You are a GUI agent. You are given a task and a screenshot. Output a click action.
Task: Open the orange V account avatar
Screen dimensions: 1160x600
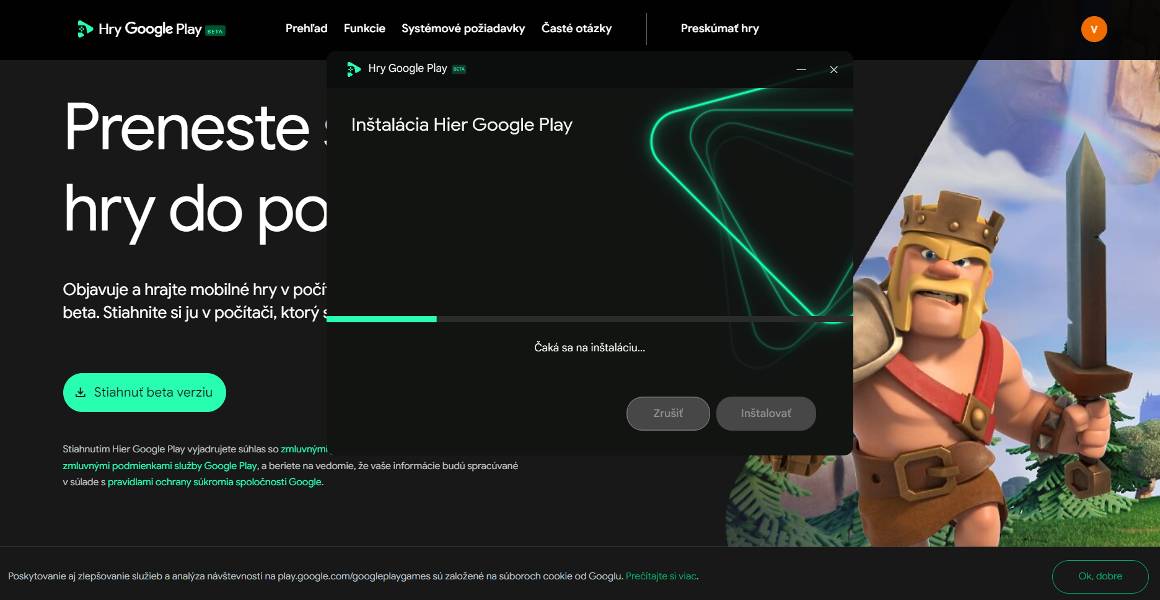(1093, 29)
